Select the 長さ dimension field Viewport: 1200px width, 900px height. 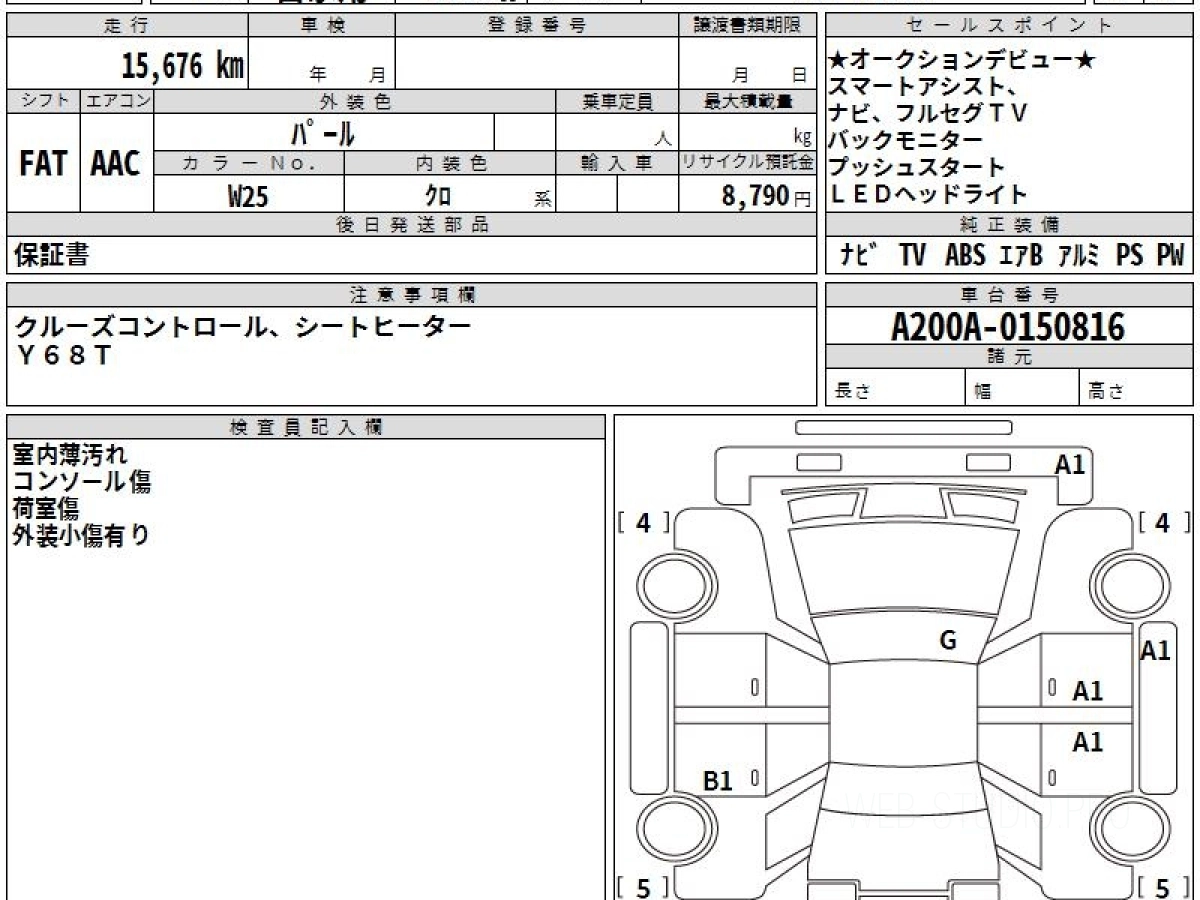point(894,388)
